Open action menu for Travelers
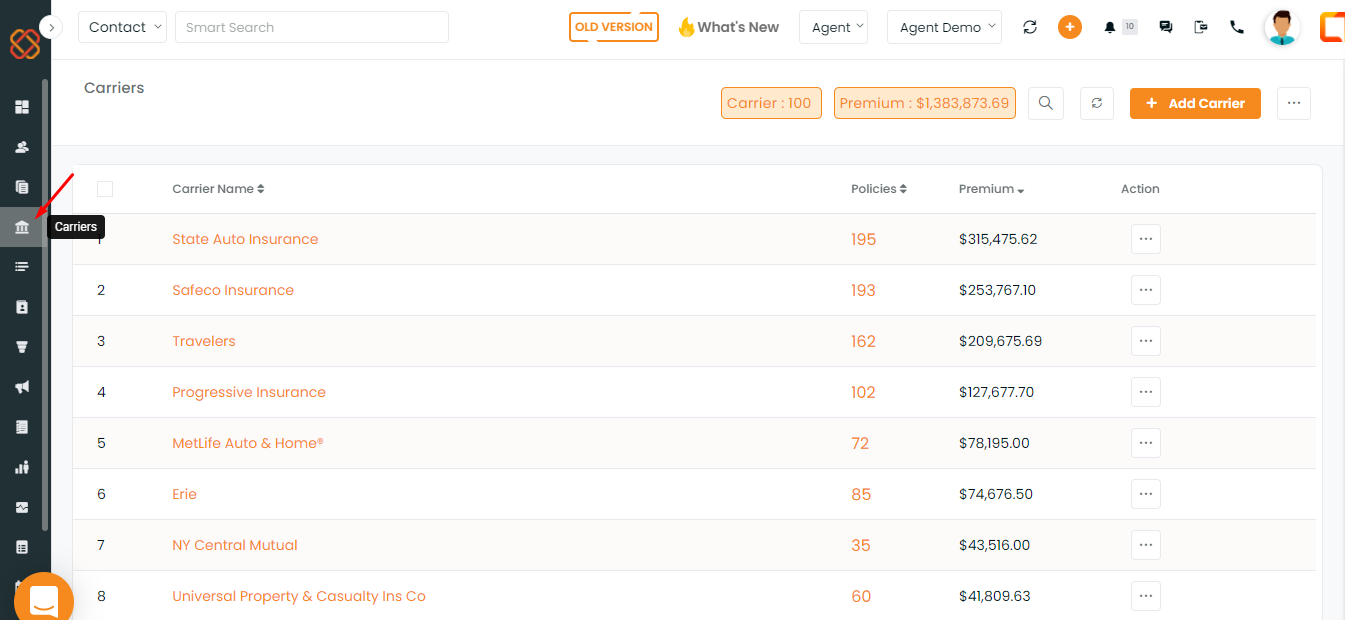Viewport: 1345px width, 620px height. pos(1146,341)
